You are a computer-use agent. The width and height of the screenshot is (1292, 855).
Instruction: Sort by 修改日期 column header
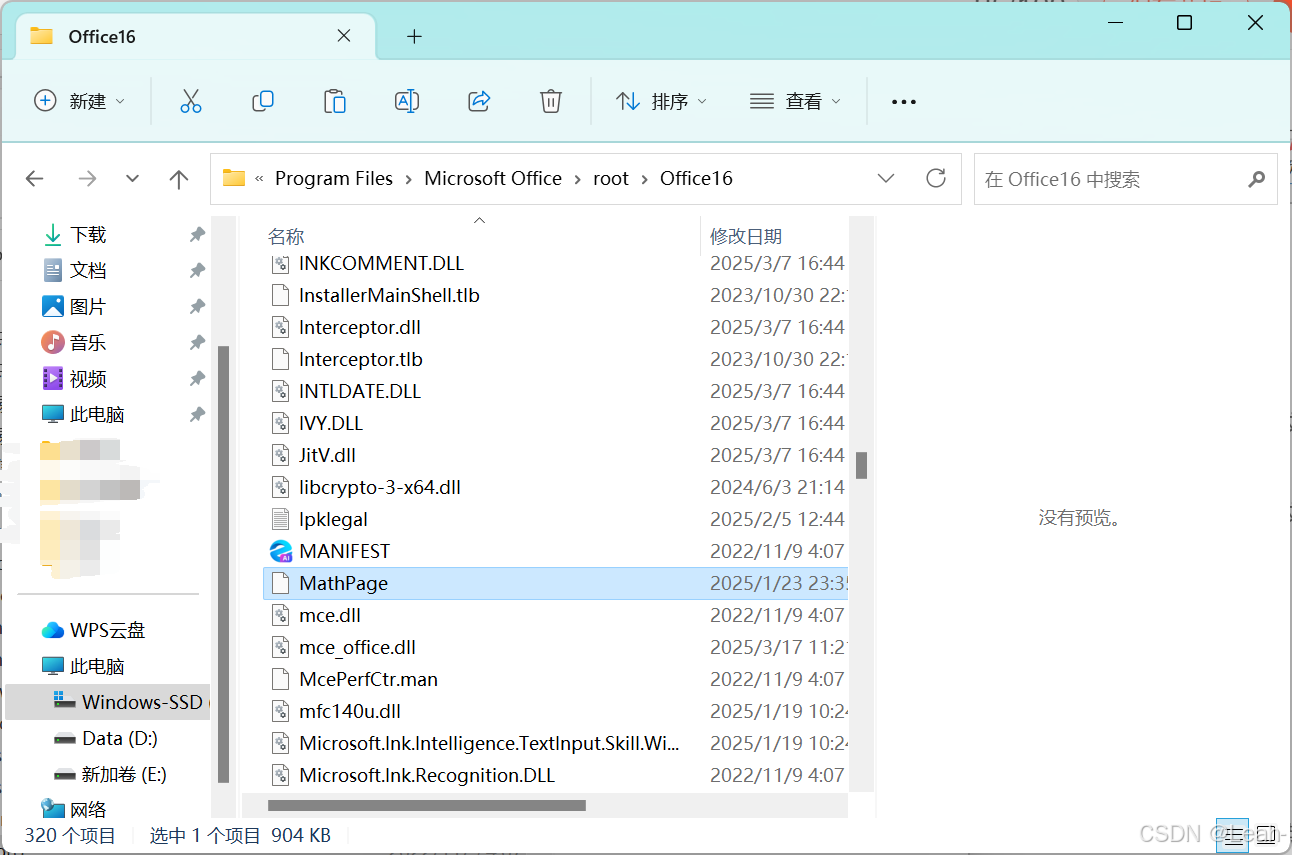(x=746, y=236)
